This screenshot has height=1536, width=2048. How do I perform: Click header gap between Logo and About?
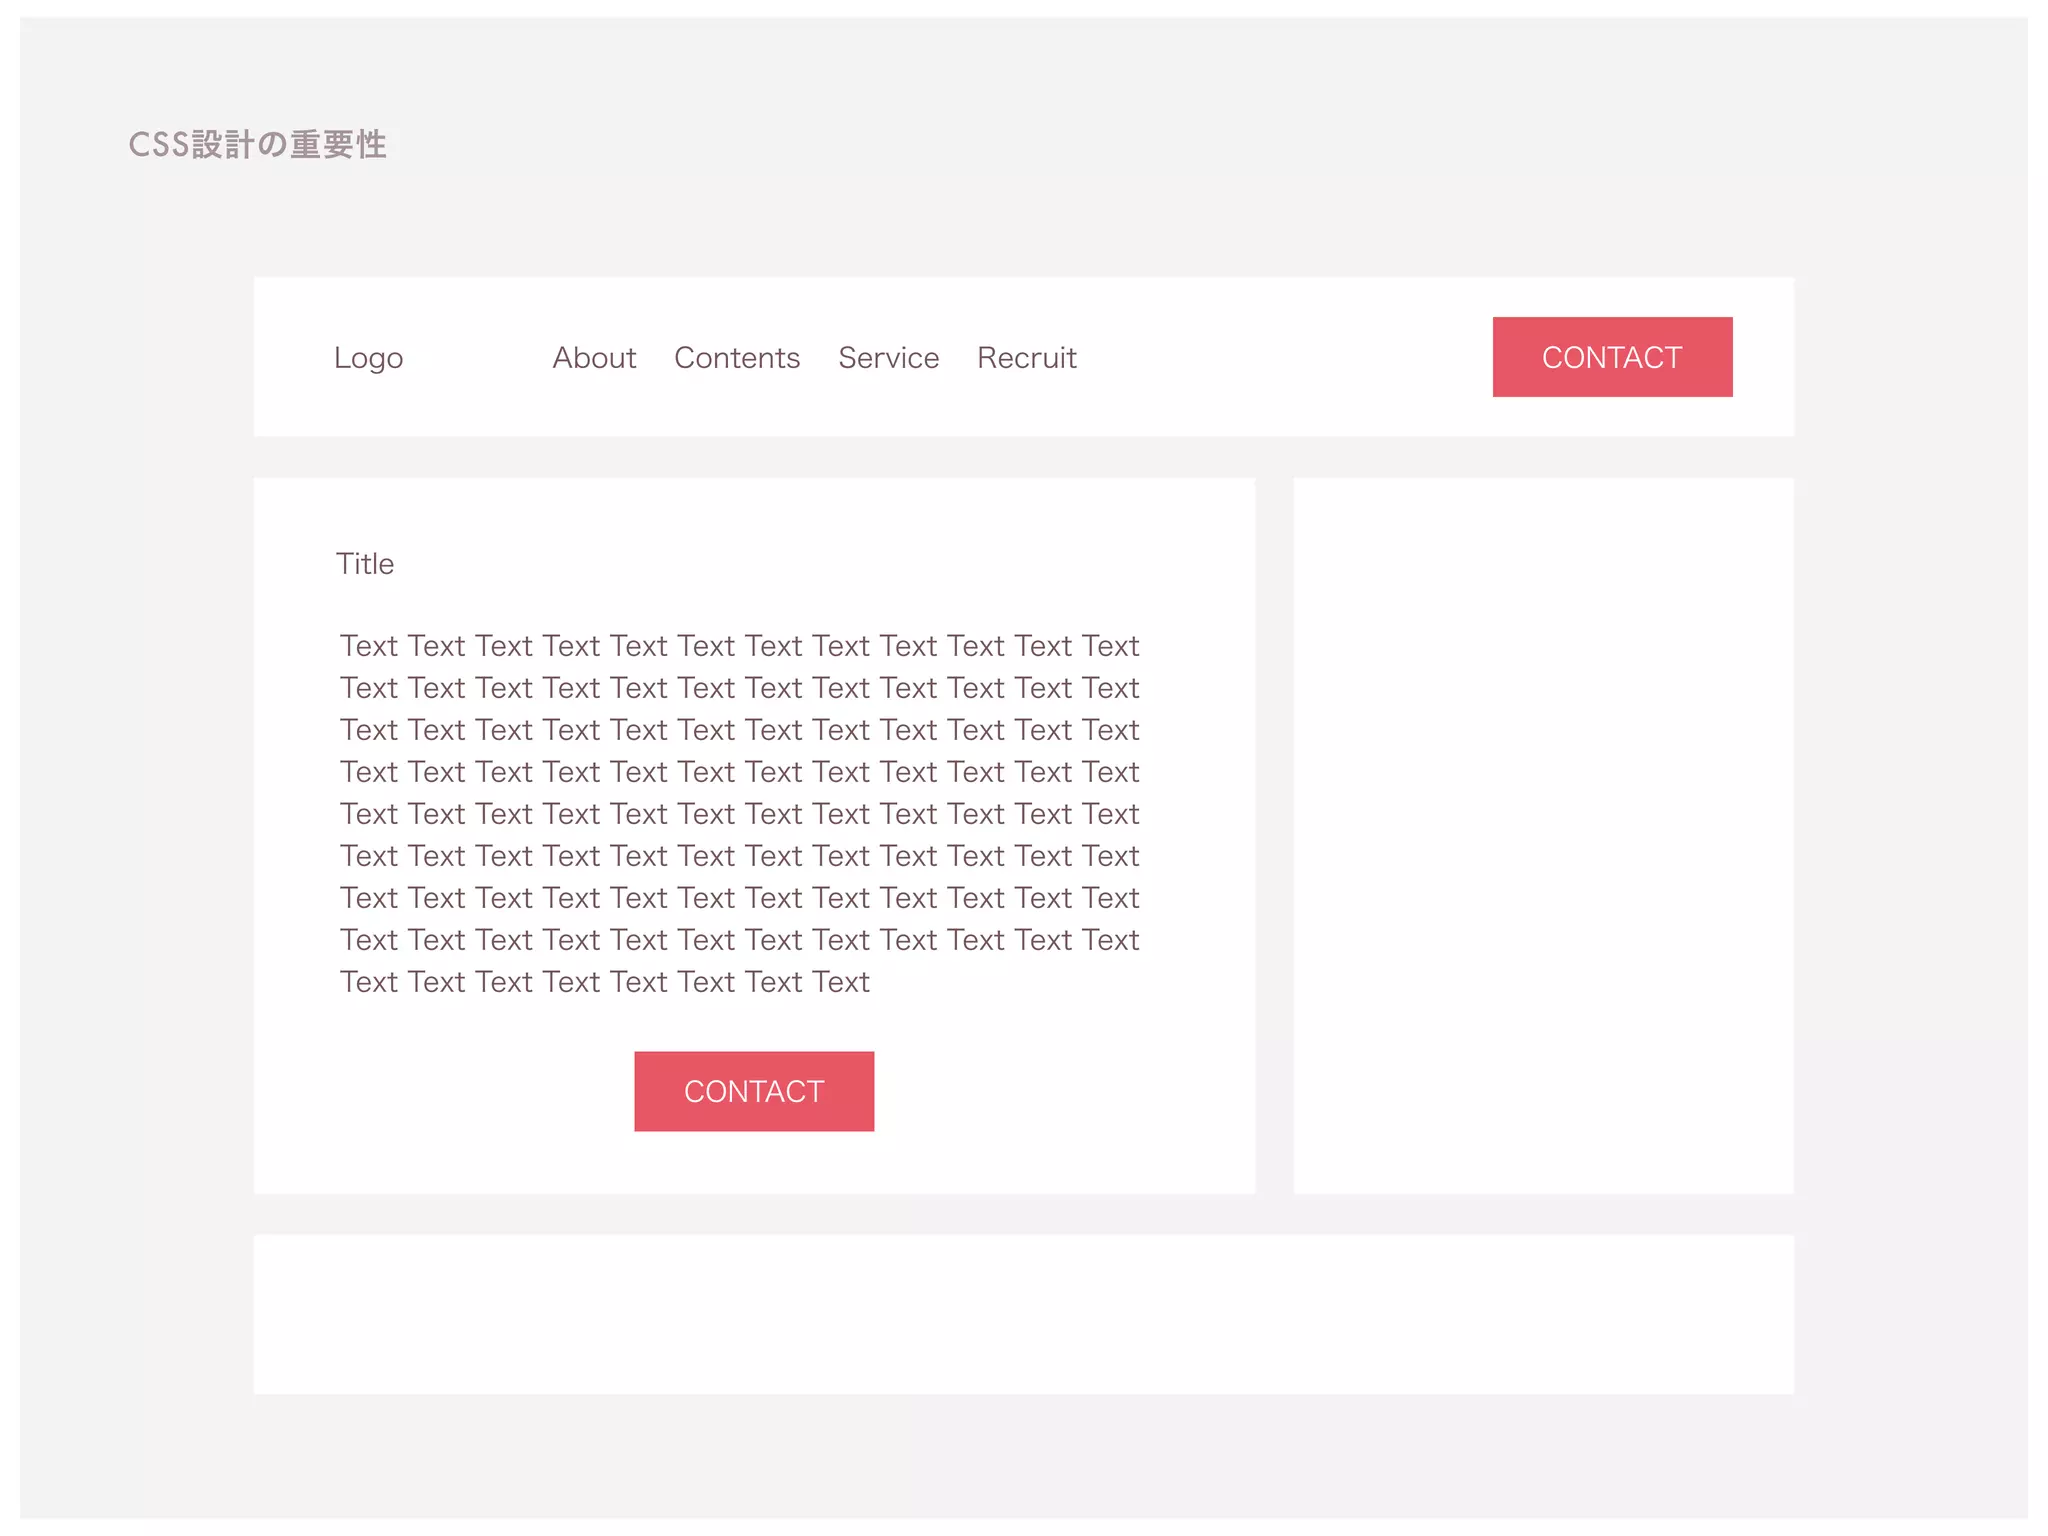(478, 358)
